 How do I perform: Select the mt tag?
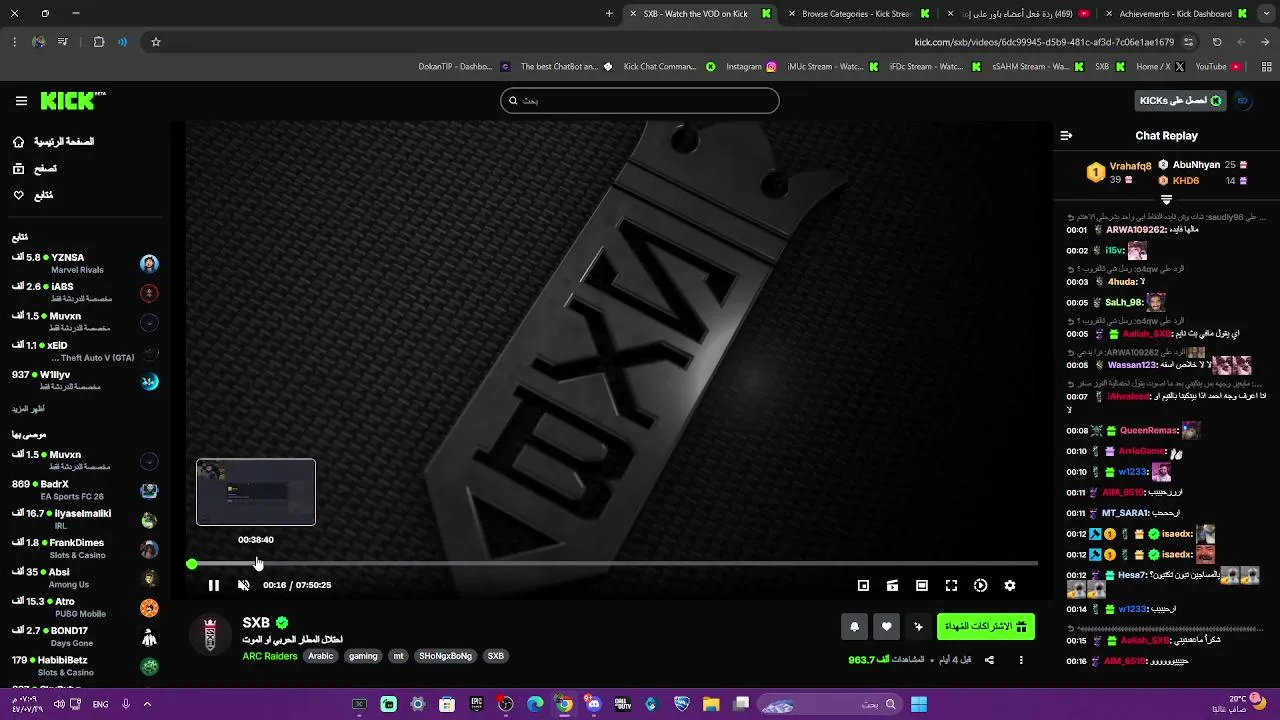tap(398, 656)
